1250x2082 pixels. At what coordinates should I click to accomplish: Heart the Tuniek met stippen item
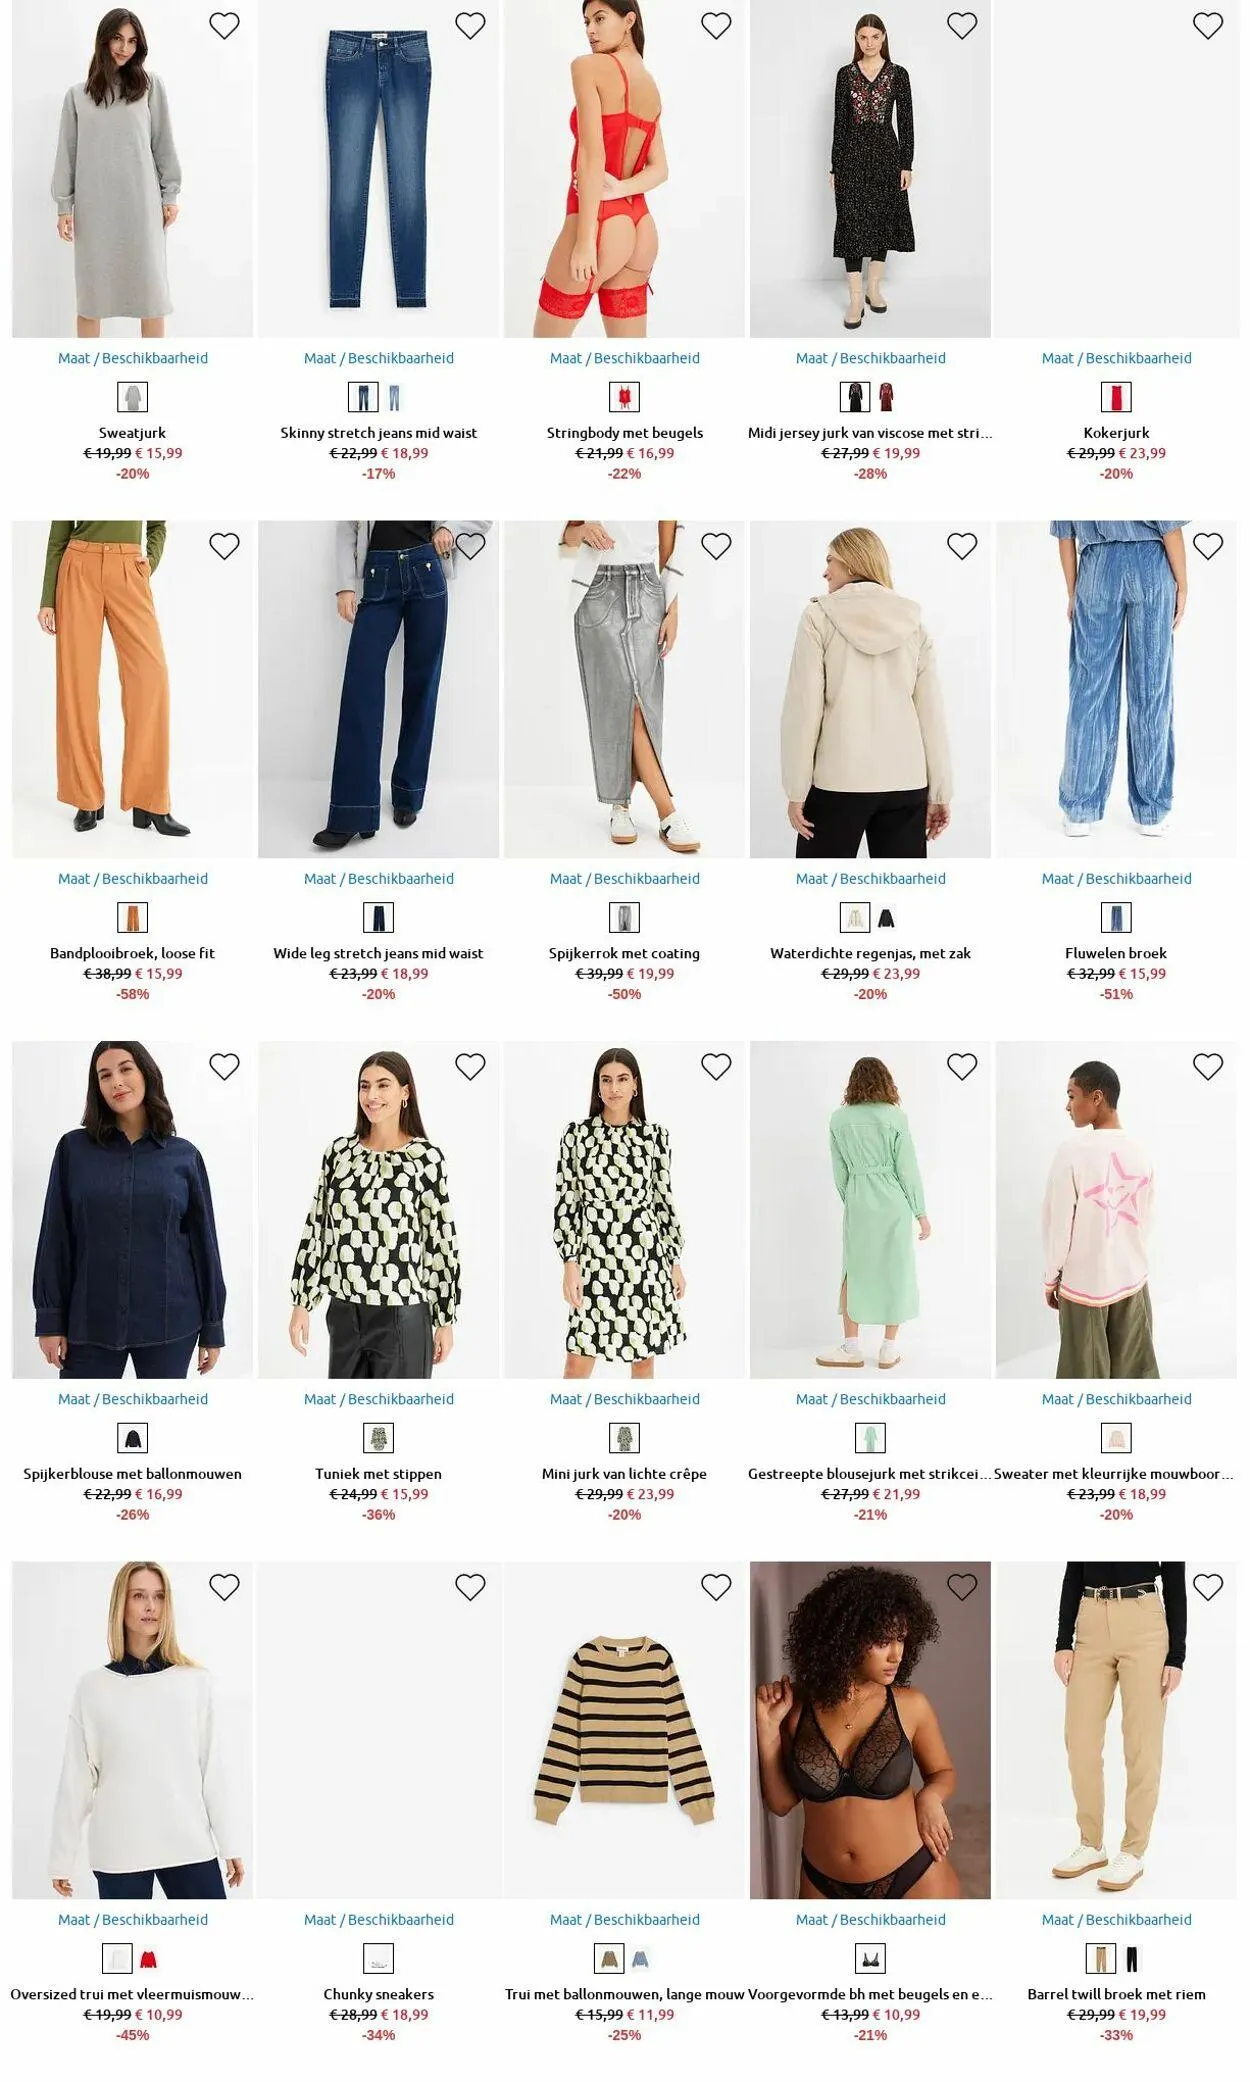pos(470,1067)
